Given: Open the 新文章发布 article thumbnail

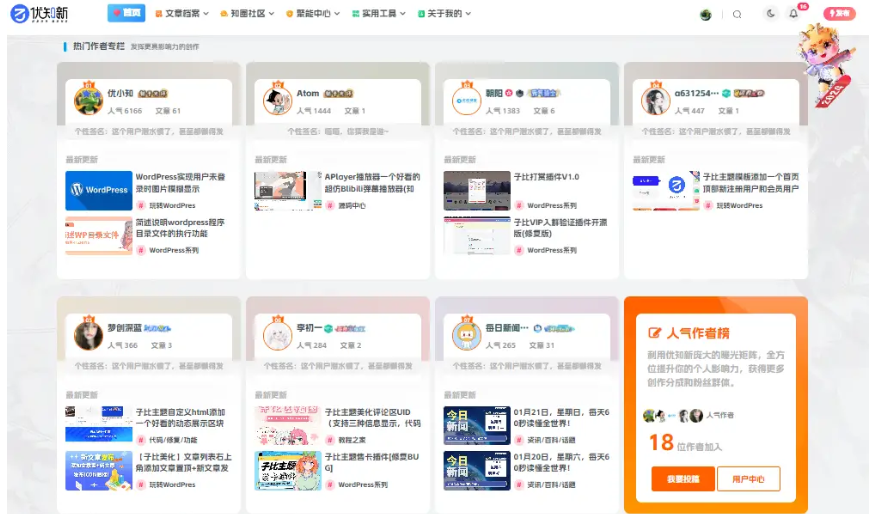Looking at the screenshot, I should tap(99, 471).
